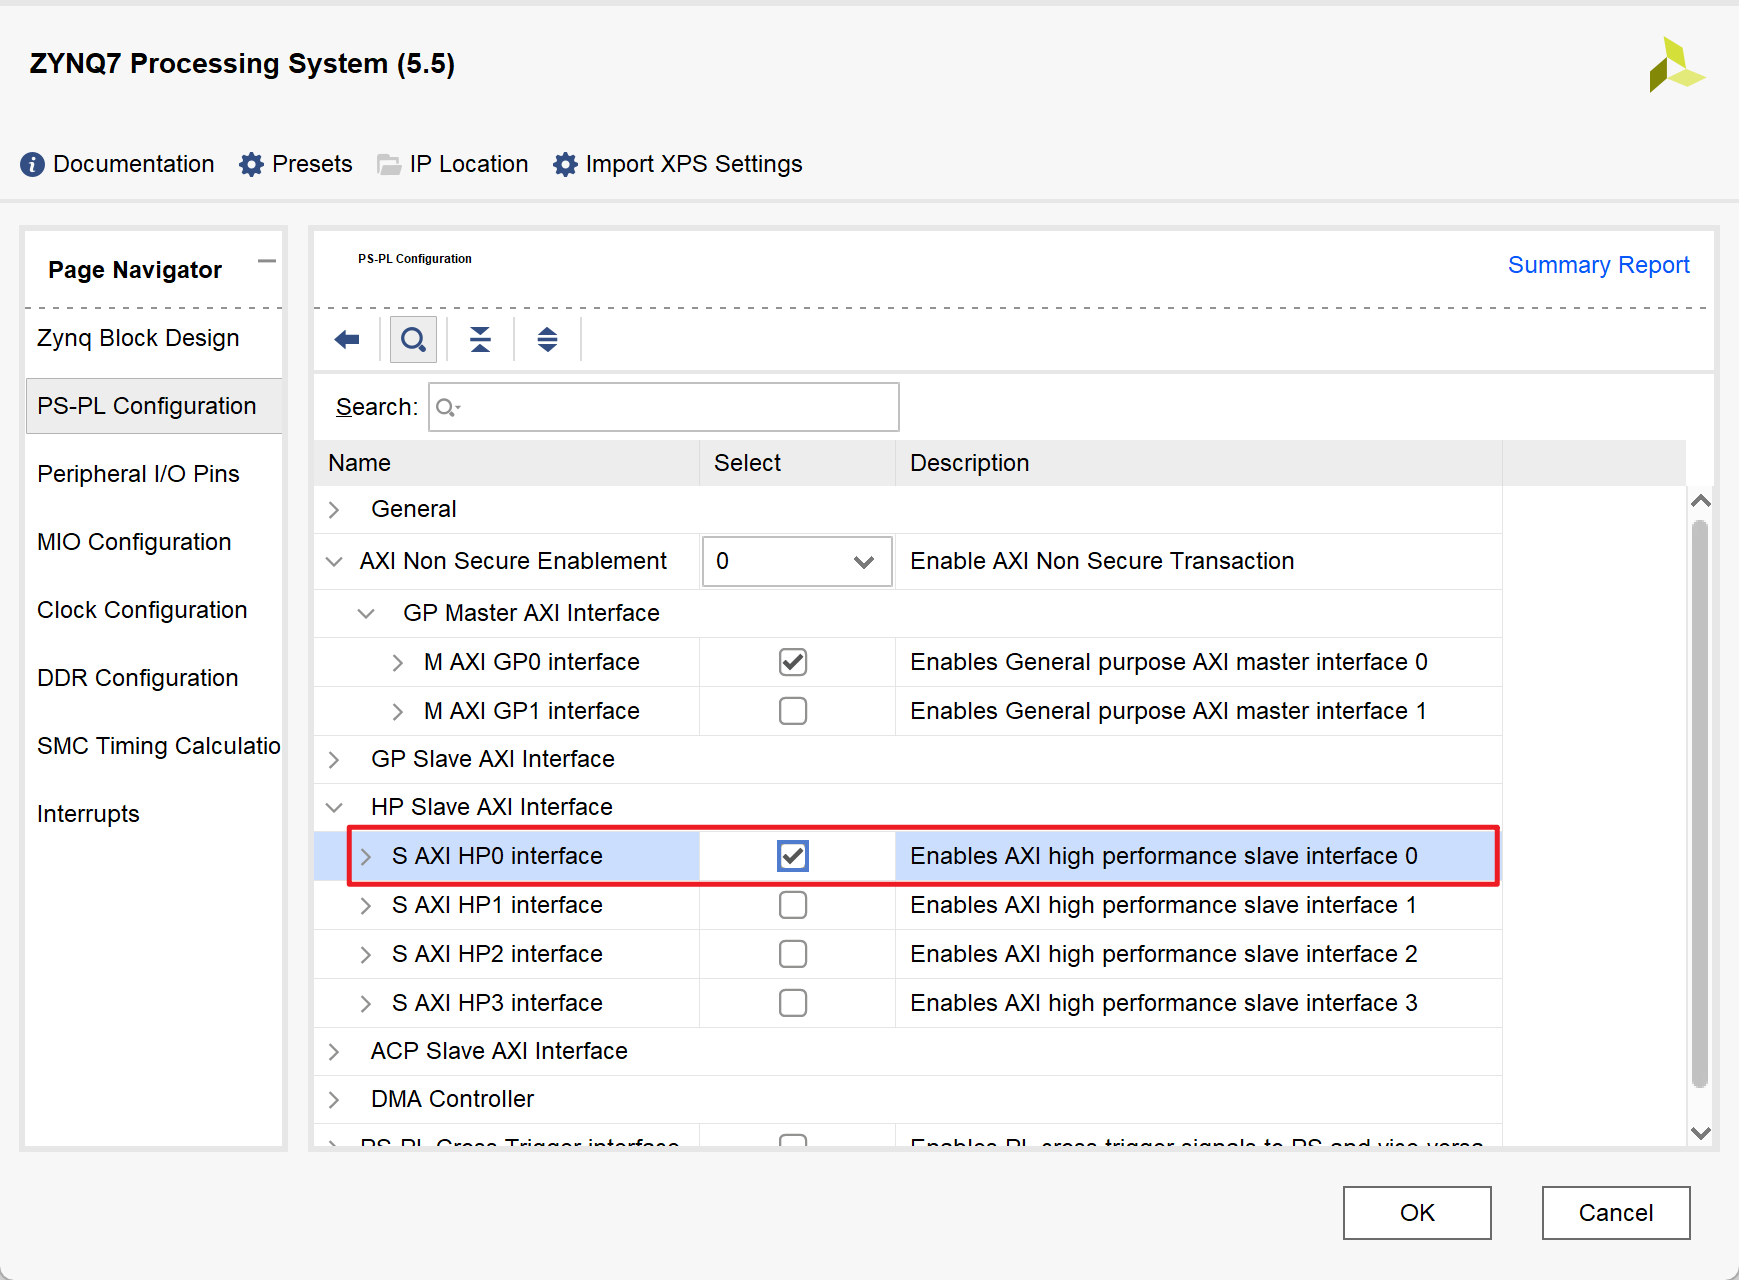Enable the S AXI HP3 interface checkbox

(x=793, y=1003)
